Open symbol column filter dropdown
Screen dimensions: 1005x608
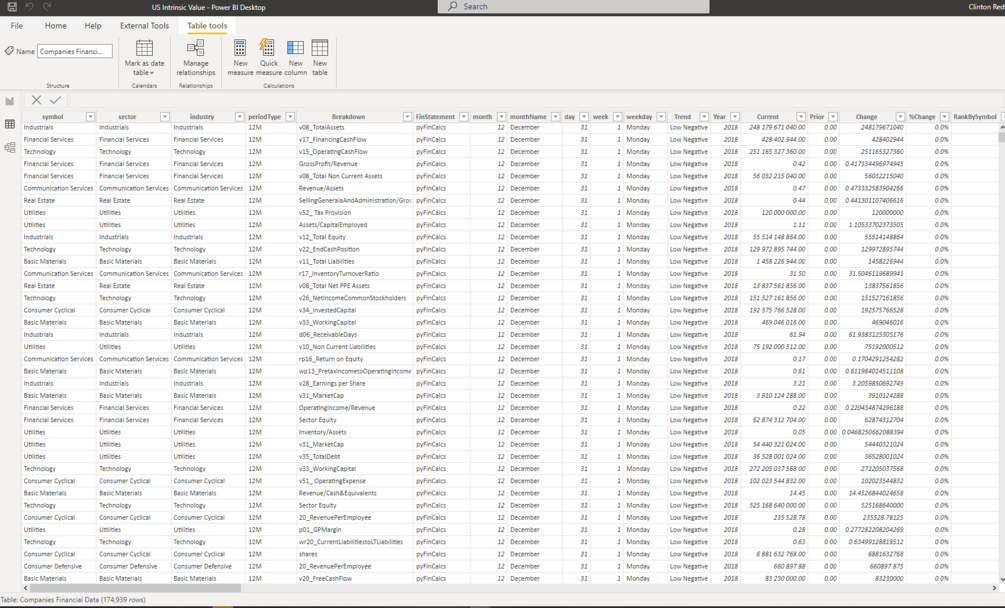coord(90,117)
